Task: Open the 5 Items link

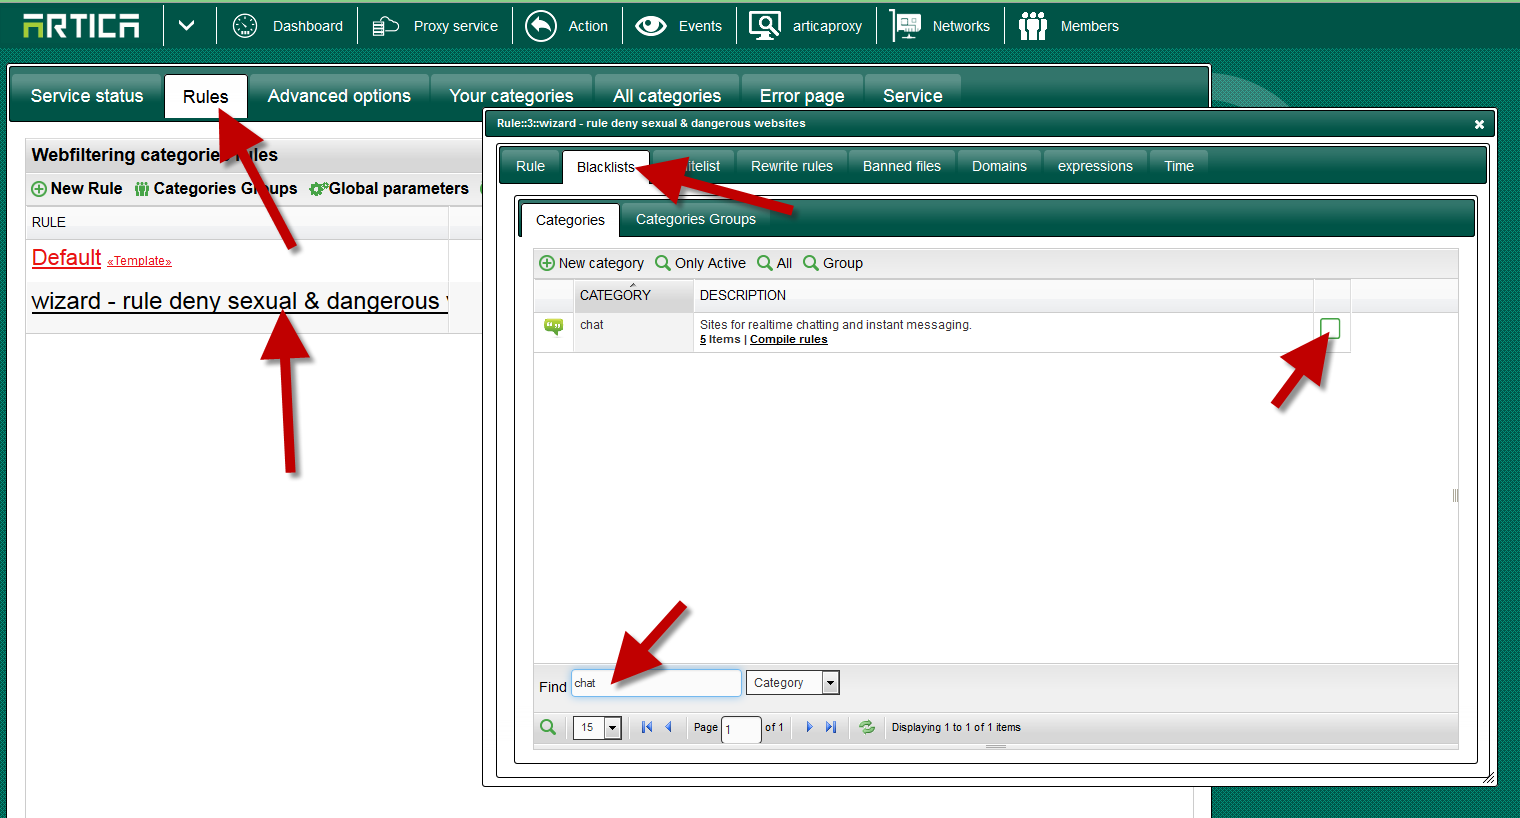Action: coord(720,340)
